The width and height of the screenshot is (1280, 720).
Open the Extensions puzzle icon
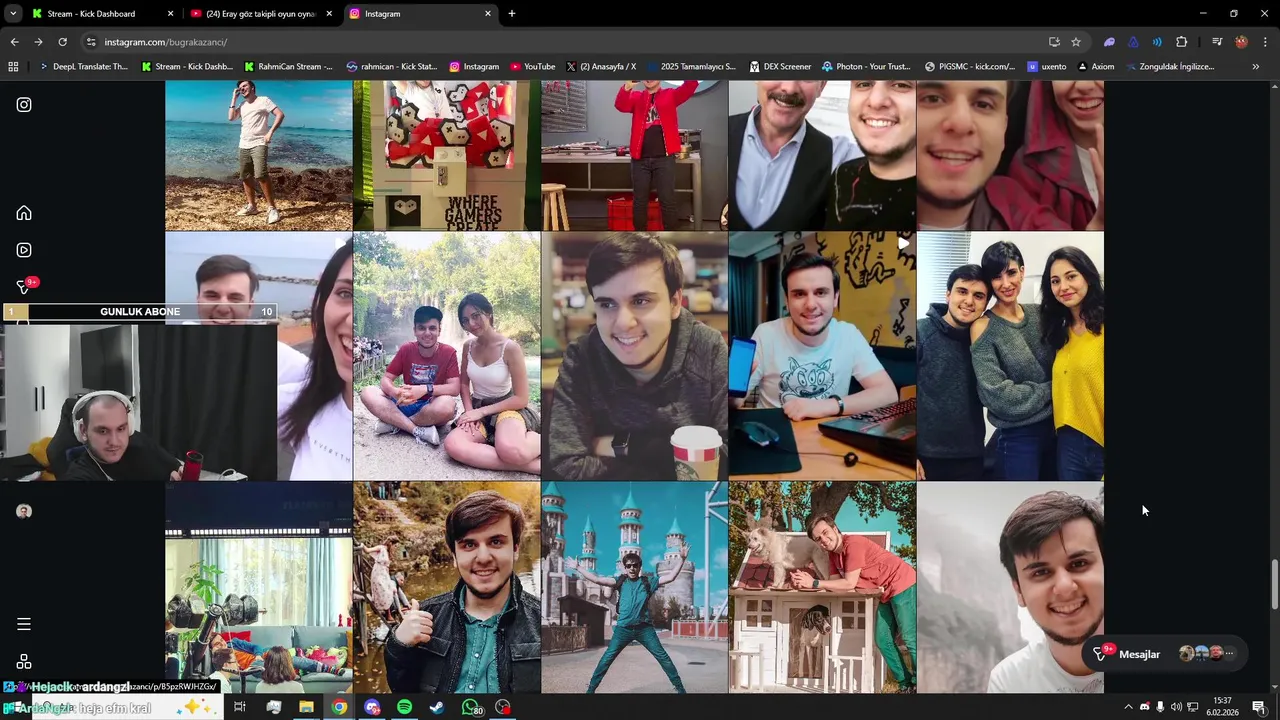(1181, 42)
